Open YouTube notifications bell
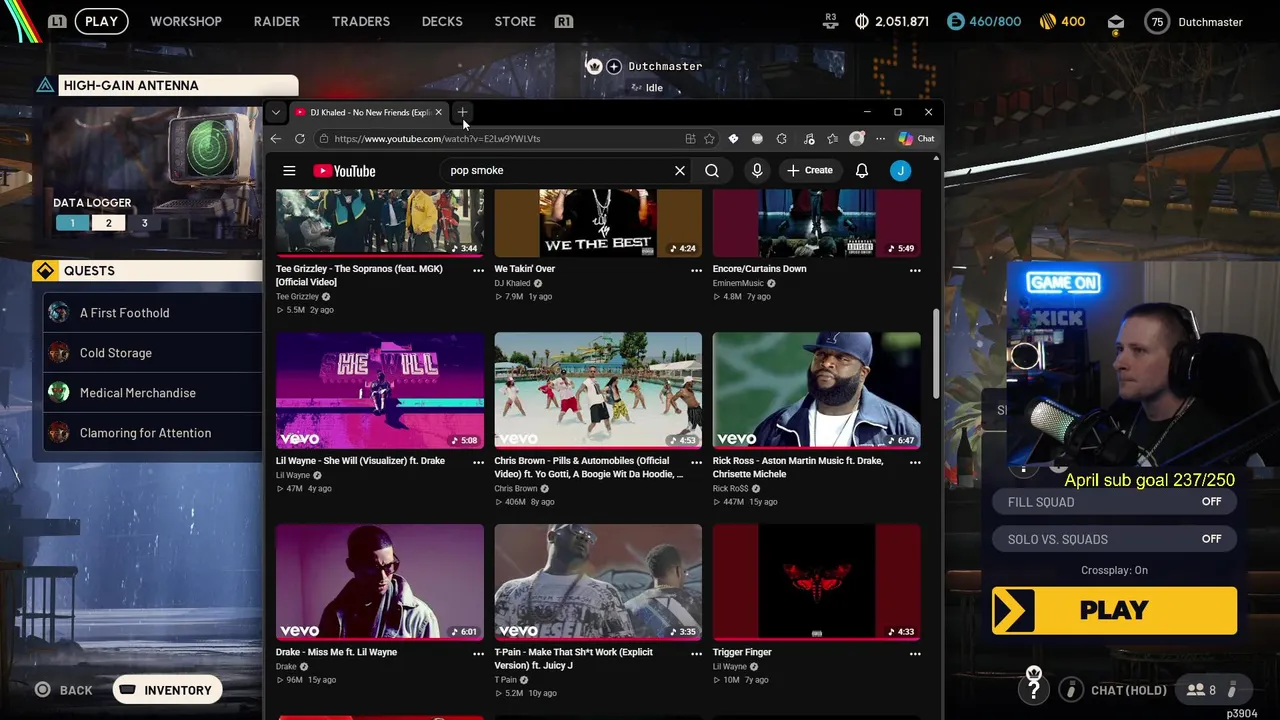The image size is (1280, 720). pos(862,171)
